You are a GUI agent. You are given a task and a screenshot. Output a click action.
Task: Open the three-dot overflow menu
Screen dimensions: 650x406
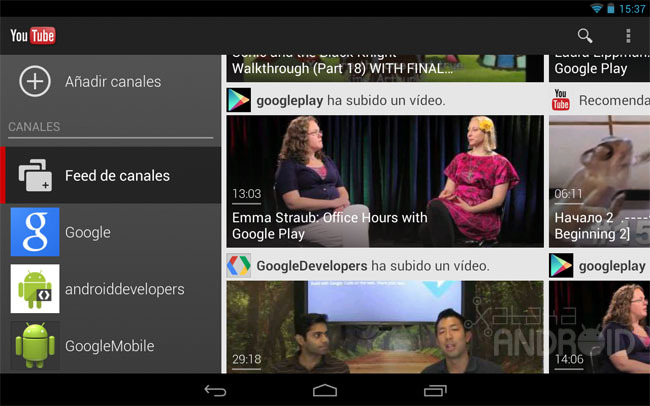coord(628,36)
